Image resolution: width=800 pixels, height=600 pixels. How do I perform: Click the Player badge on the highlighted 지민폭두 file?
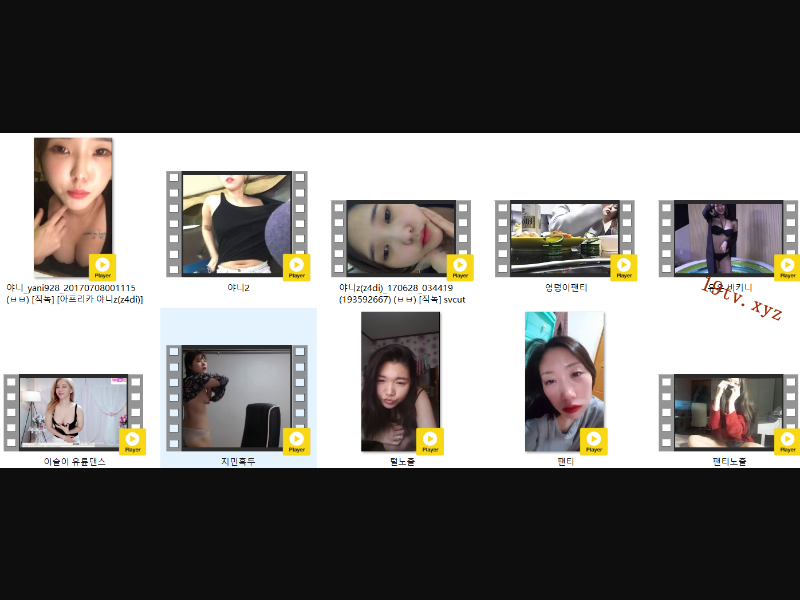(x=296, y=441)
